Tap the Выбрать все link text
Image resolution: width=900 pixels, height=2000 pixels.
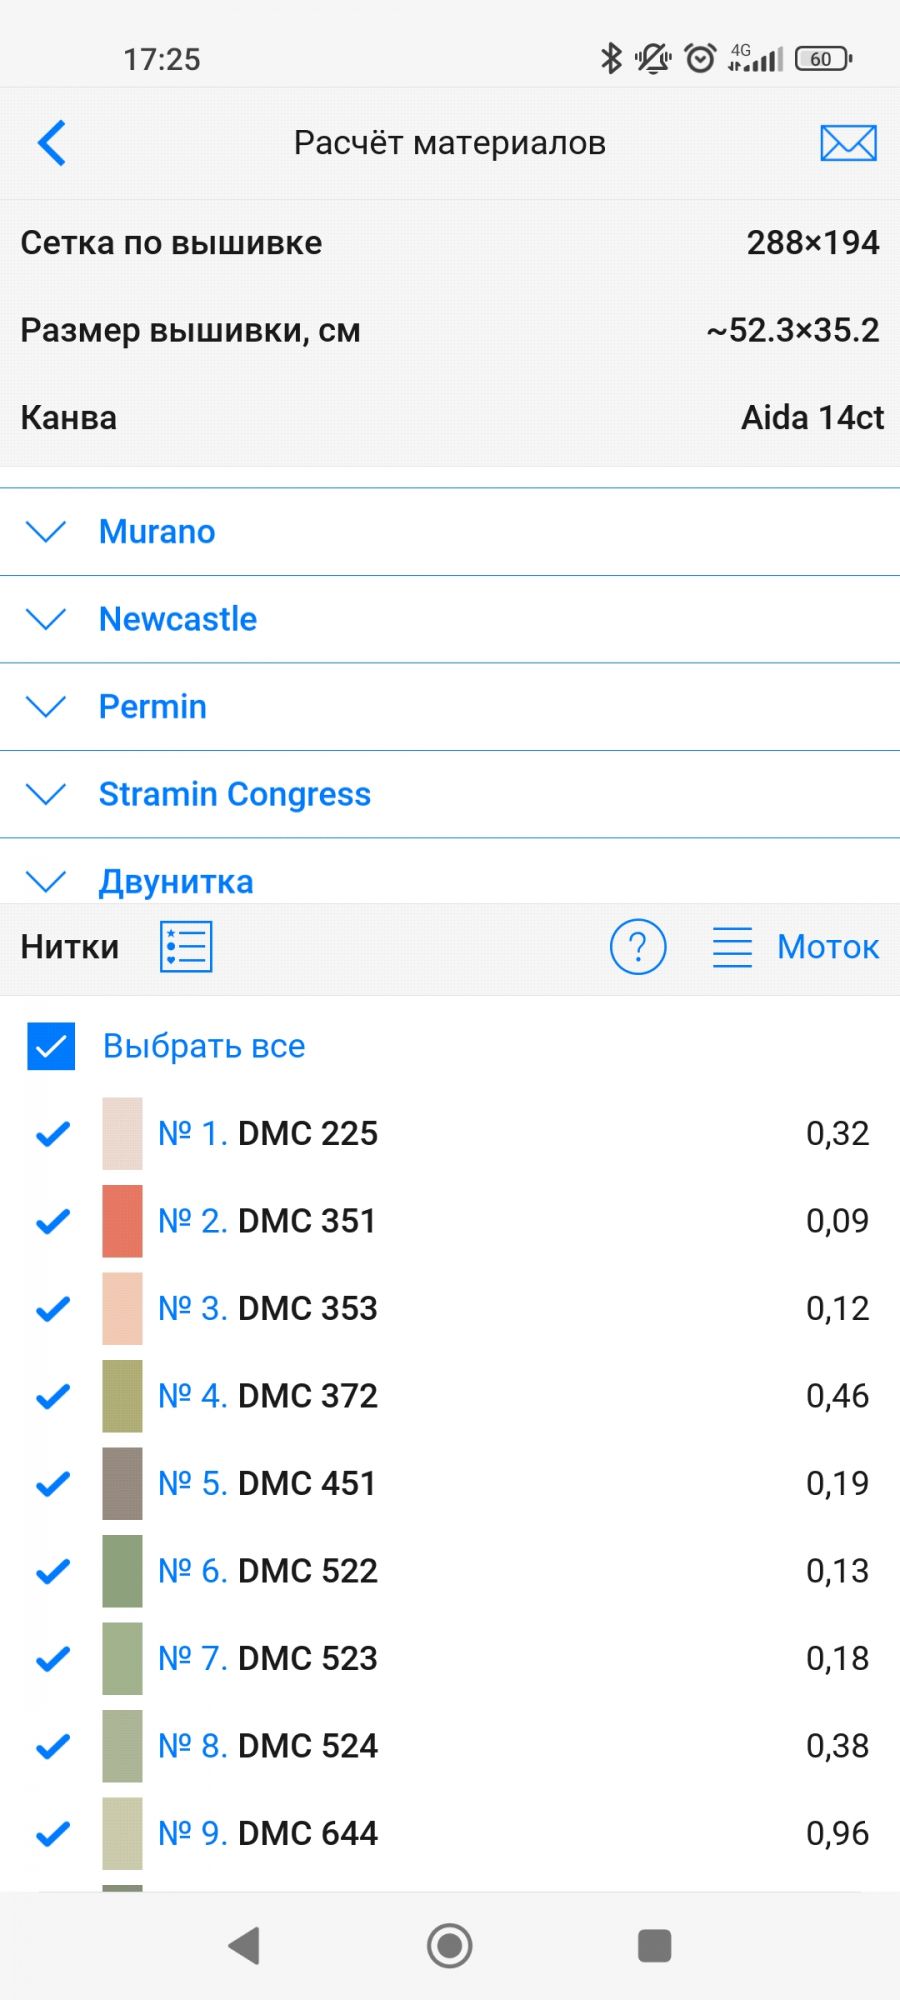pyautogui.click(x=204, y=1046)
